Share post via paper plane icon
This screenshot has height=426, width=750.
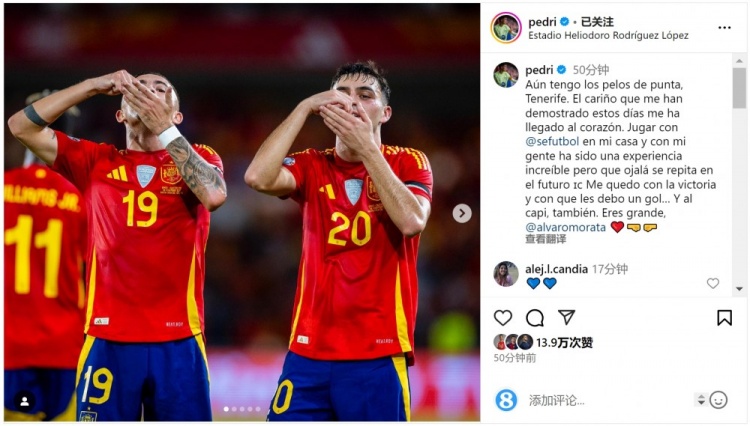click(566, 317)
